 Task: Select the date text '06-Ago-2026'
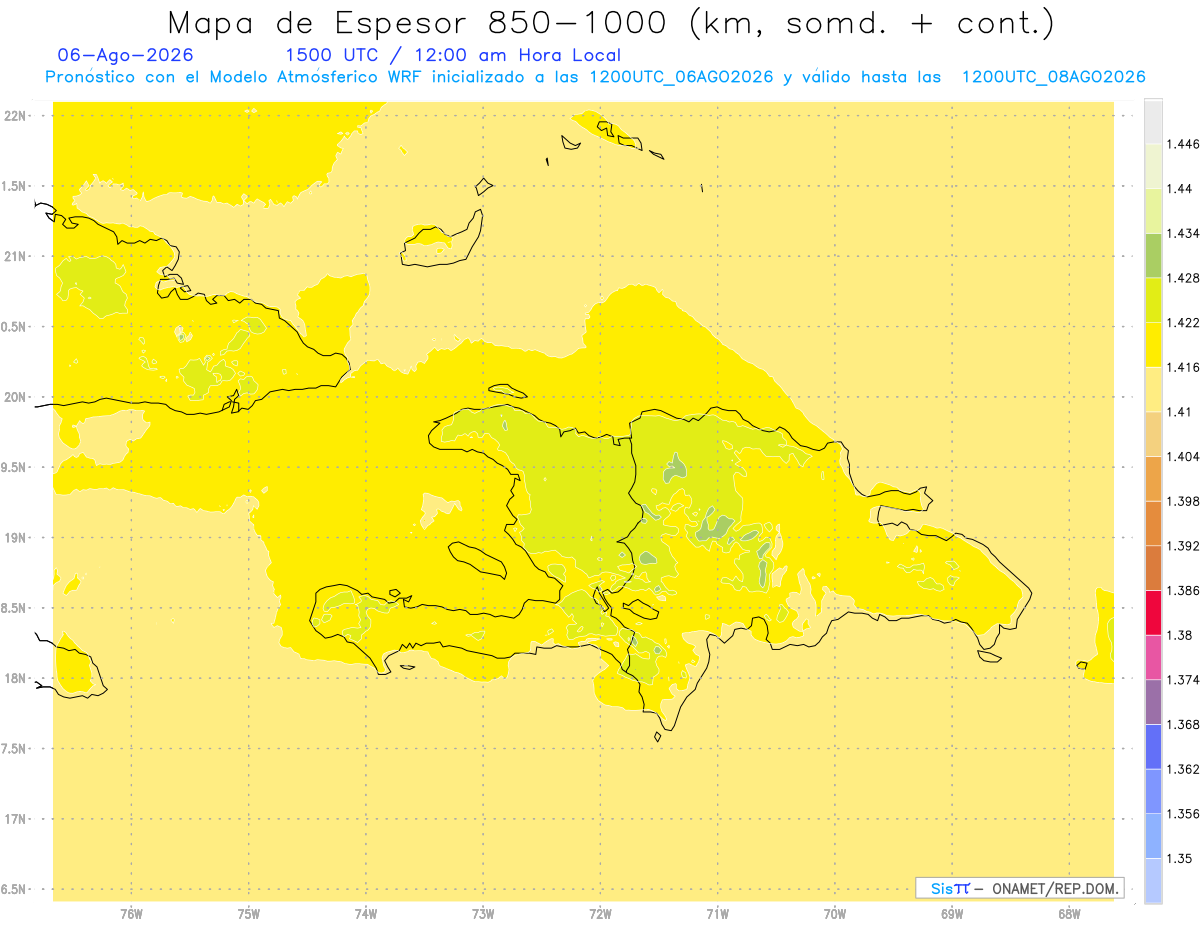[126, 55]
